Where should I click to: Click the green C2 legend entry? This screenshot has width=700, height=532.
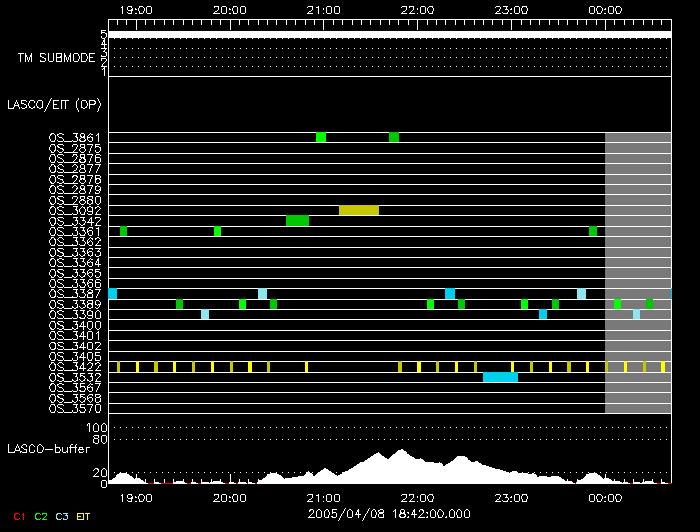click(41, 516)
